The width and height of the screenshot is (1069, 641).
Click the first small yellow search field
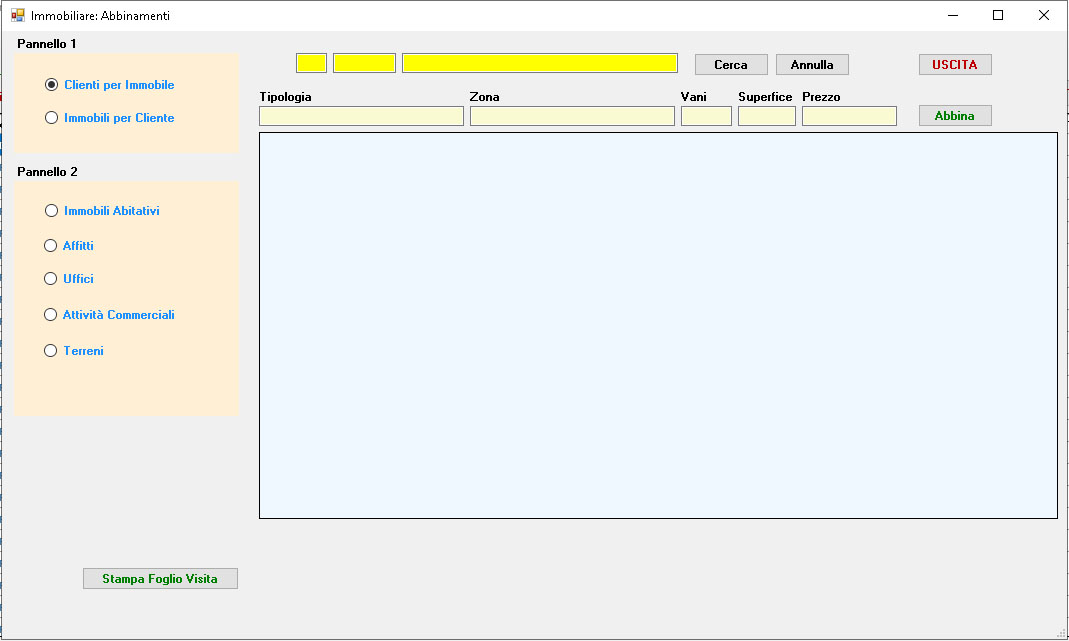(311, 63)
